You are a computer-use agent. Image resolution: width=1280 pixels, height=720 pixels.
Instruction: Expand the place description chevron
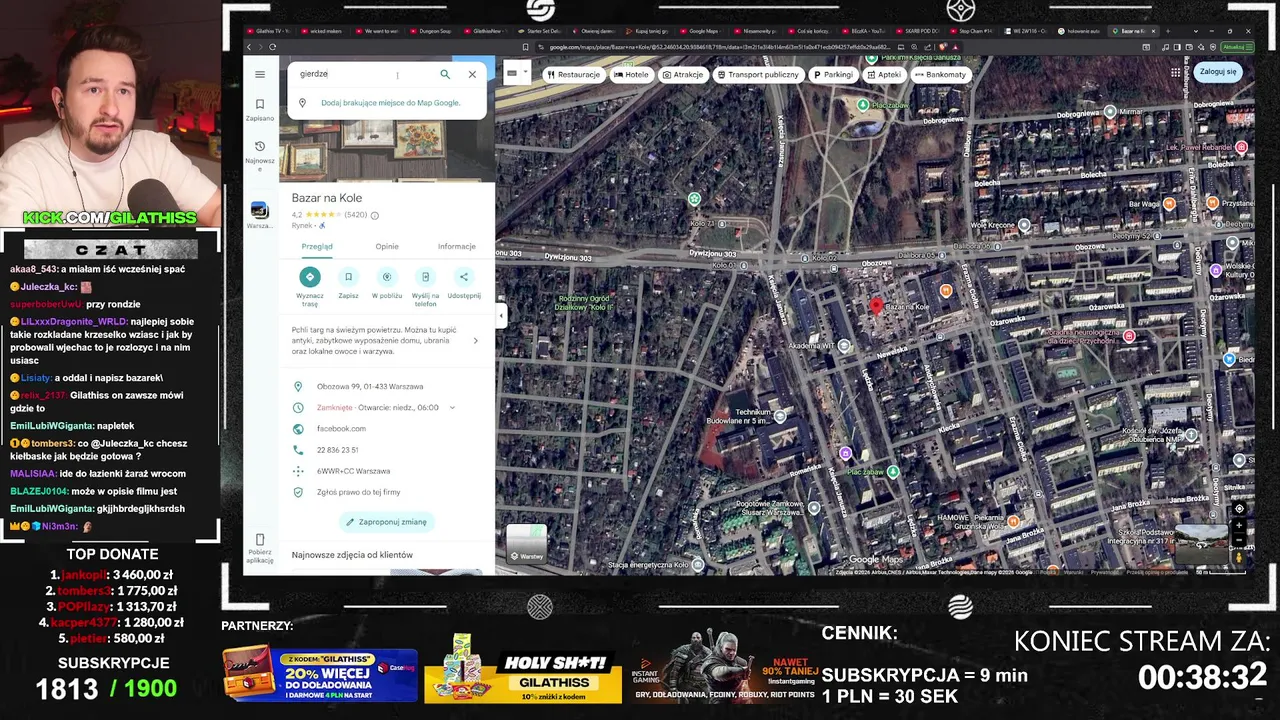[475, 341]
